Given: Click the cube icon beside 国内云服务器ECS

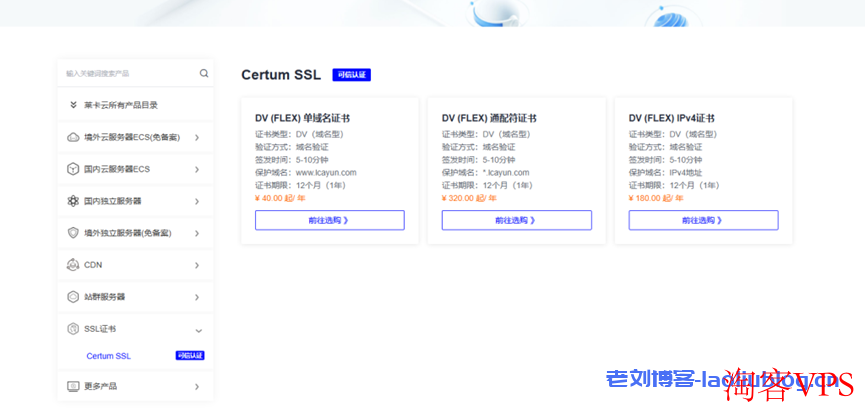Looking at the screenshot, I should click(x=73, y=169).
